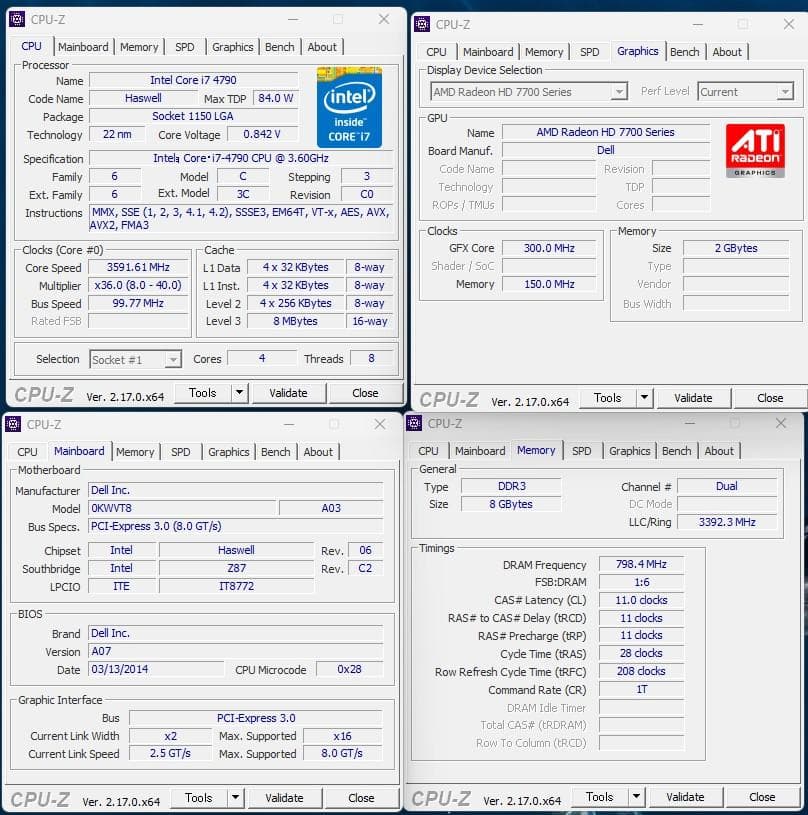Open the SPD tab in the Memory window
Viewport: 808px width, 815px height.
coord(581,451)
